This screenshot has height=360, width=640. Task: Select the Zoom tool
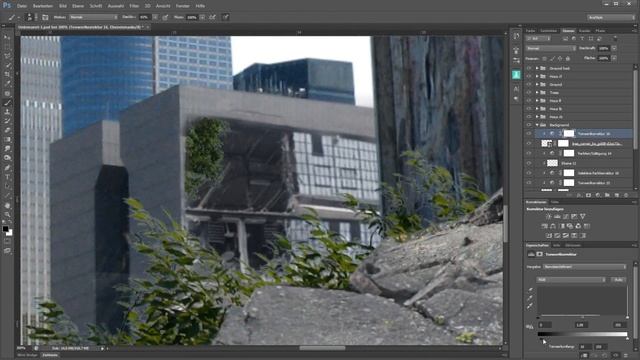(7, 215)
